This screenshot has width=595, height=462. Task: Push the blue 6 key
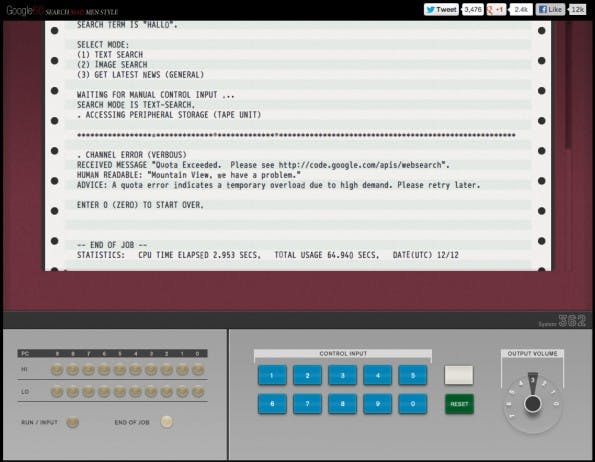point(272,404)
